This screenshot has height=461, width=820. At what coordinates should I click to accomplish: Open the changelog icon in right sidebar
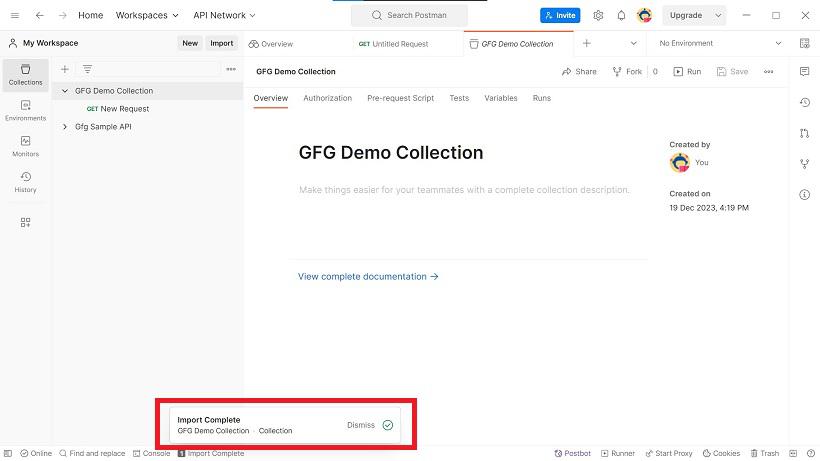(x=804, y=102)
